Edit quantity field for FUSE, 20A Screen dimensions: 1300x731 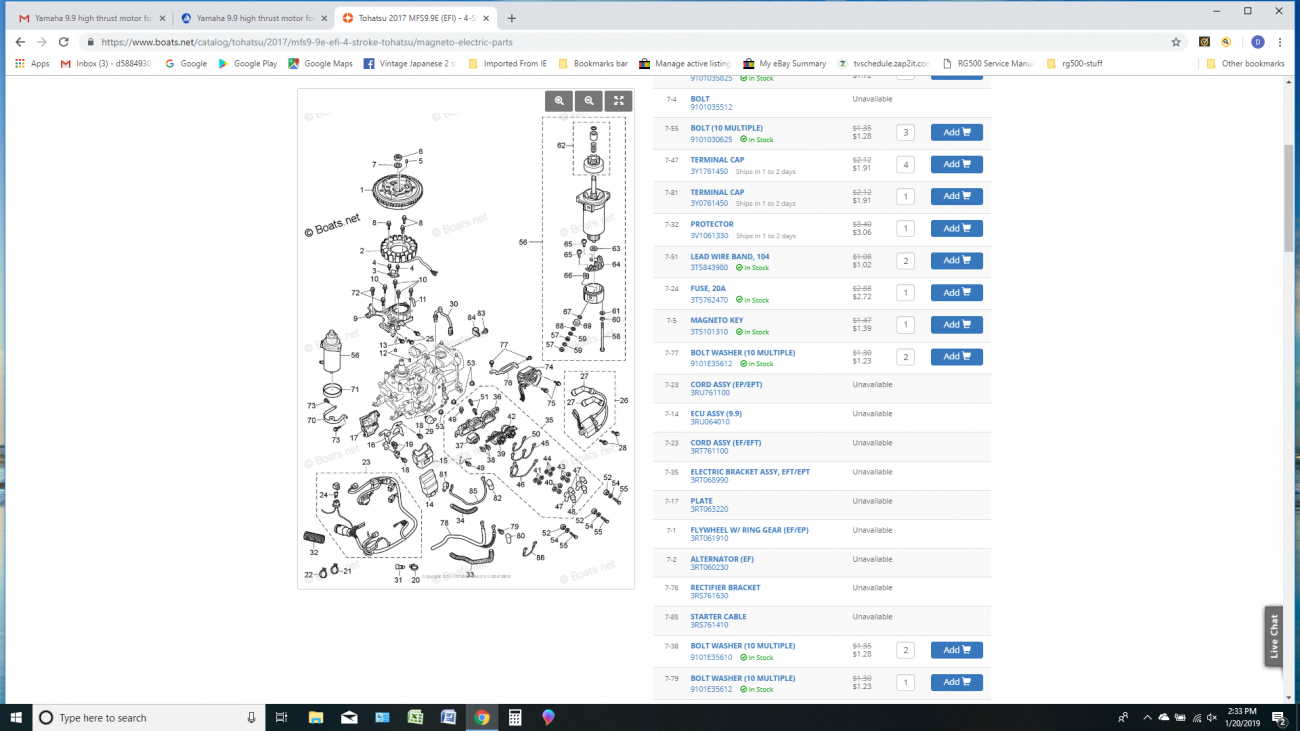click(905, 293)
